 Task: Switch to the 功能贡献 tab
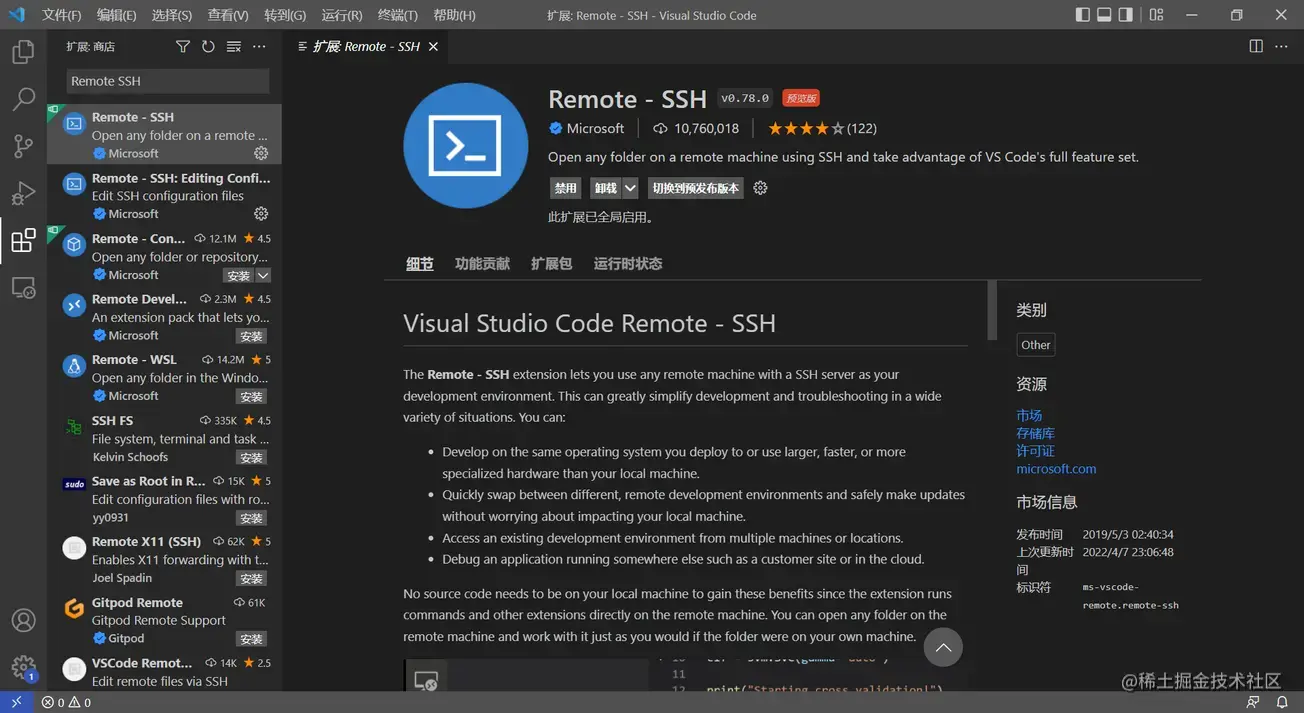point(482,264)
